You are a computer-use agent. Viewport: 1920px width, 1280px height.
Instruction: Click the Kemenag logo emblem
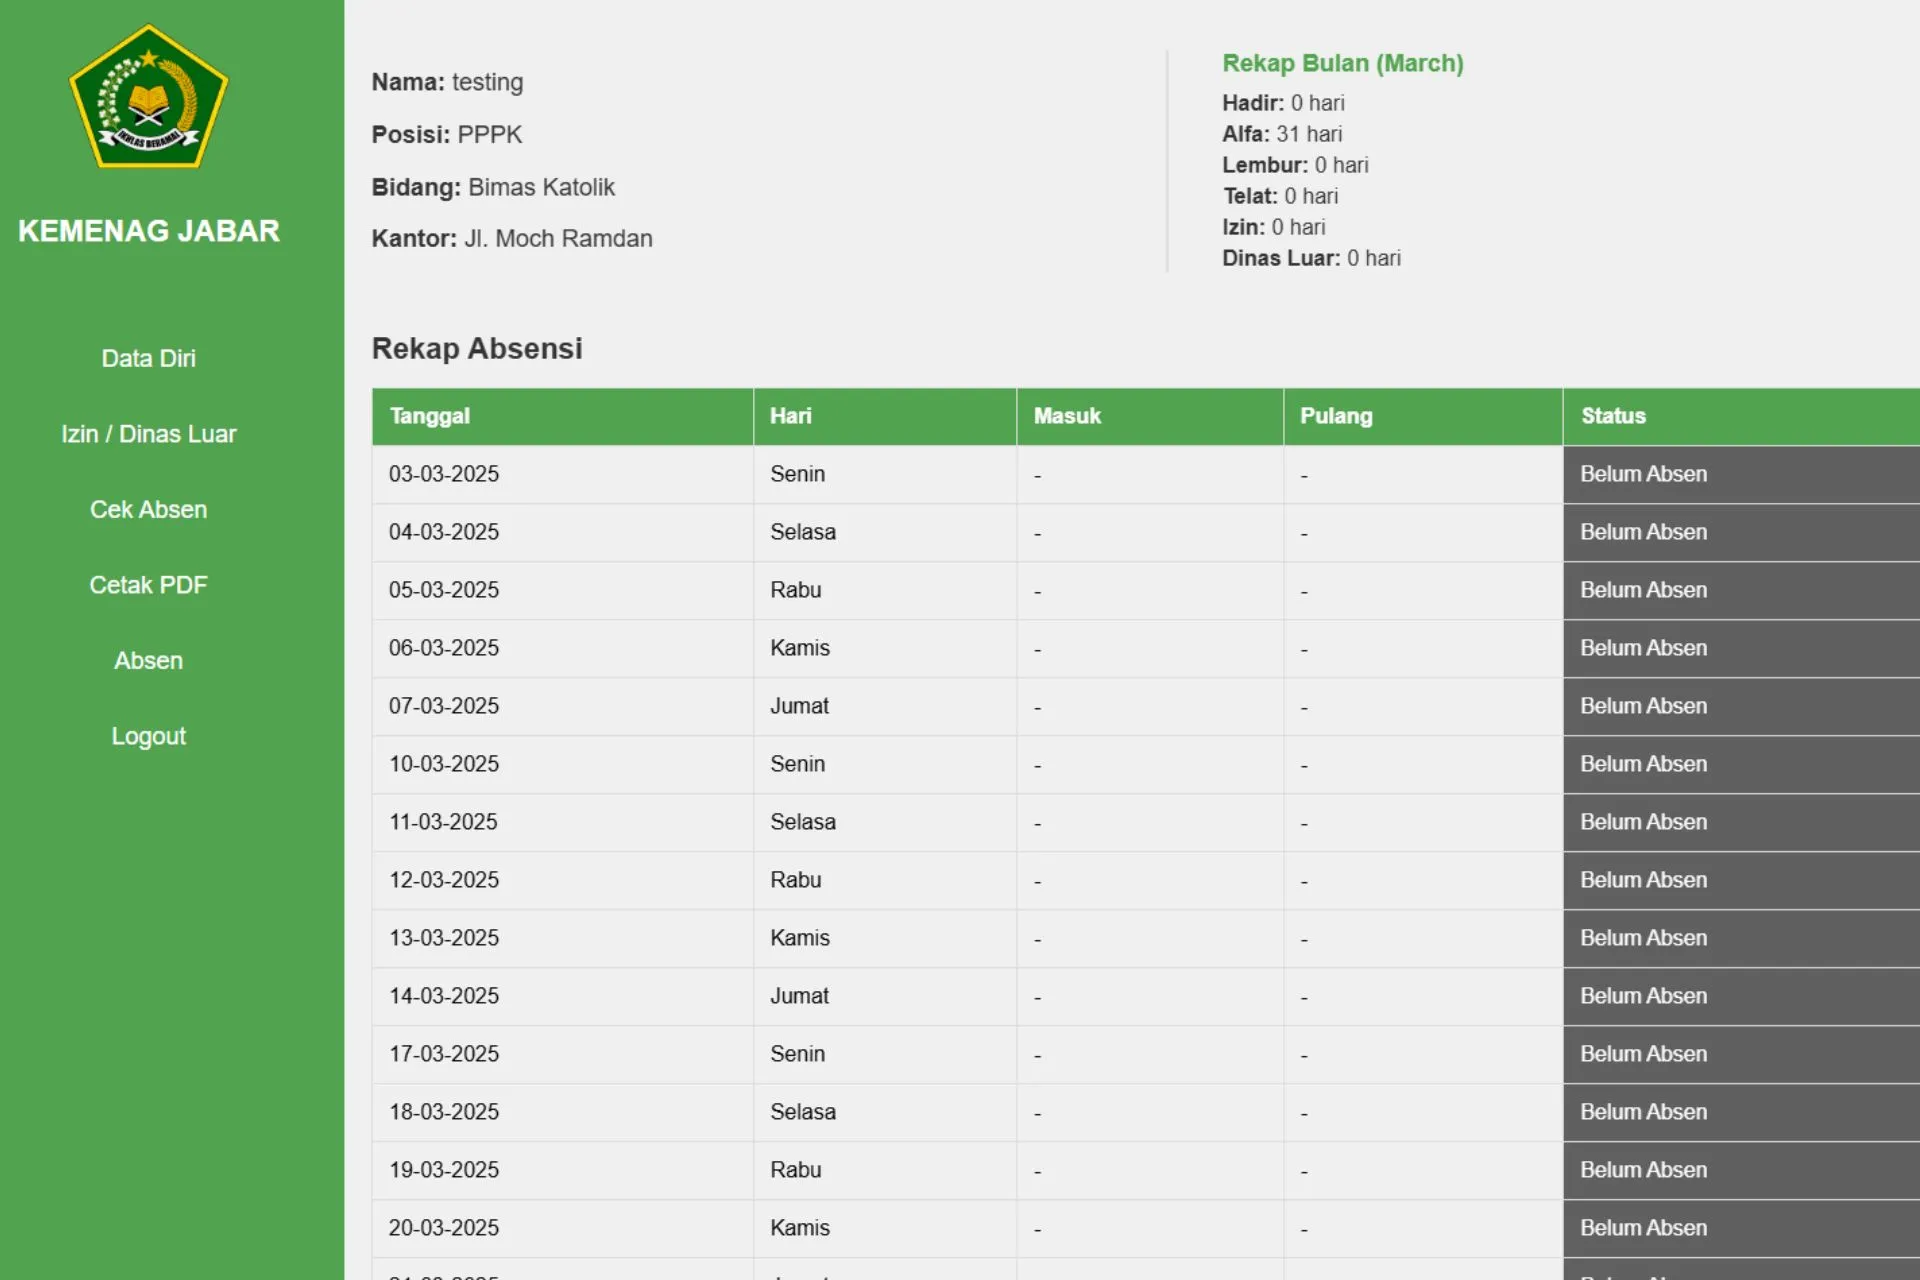149,97
